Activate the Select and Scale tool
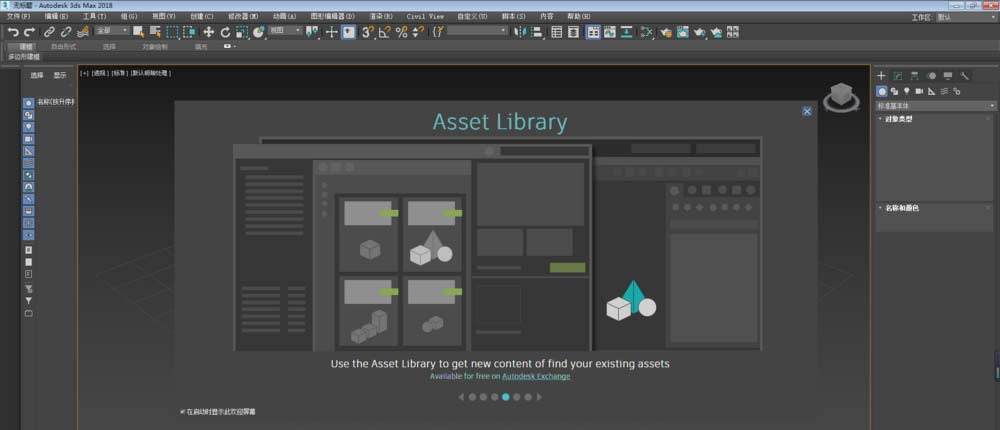1000x430 pixels. click(x=242, y=32)
